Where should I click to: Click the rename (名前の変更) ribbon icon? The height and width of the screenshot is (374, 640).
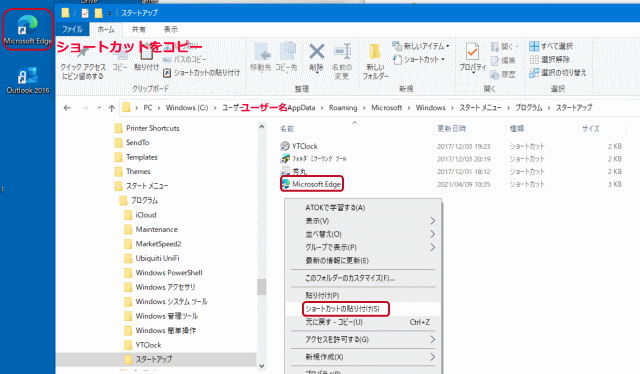click(342, 61)
